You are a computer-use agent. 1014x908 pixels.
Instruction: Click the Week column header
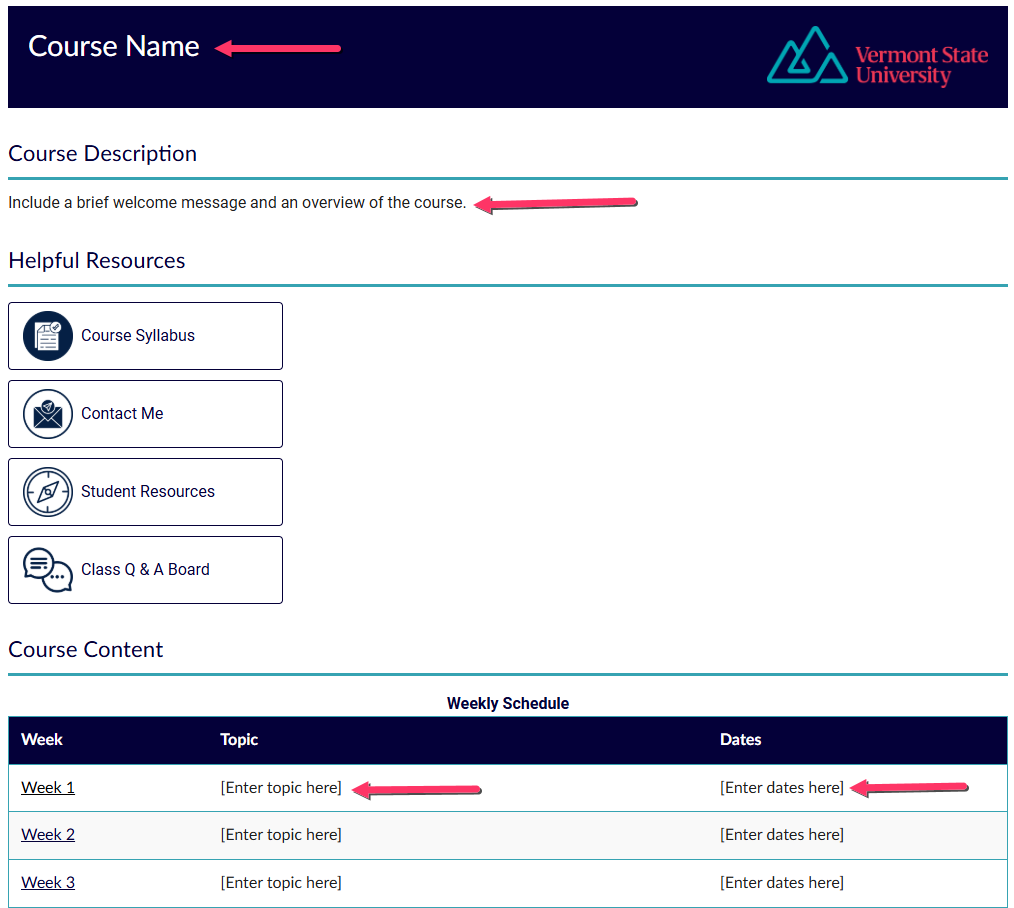(42, 740)
